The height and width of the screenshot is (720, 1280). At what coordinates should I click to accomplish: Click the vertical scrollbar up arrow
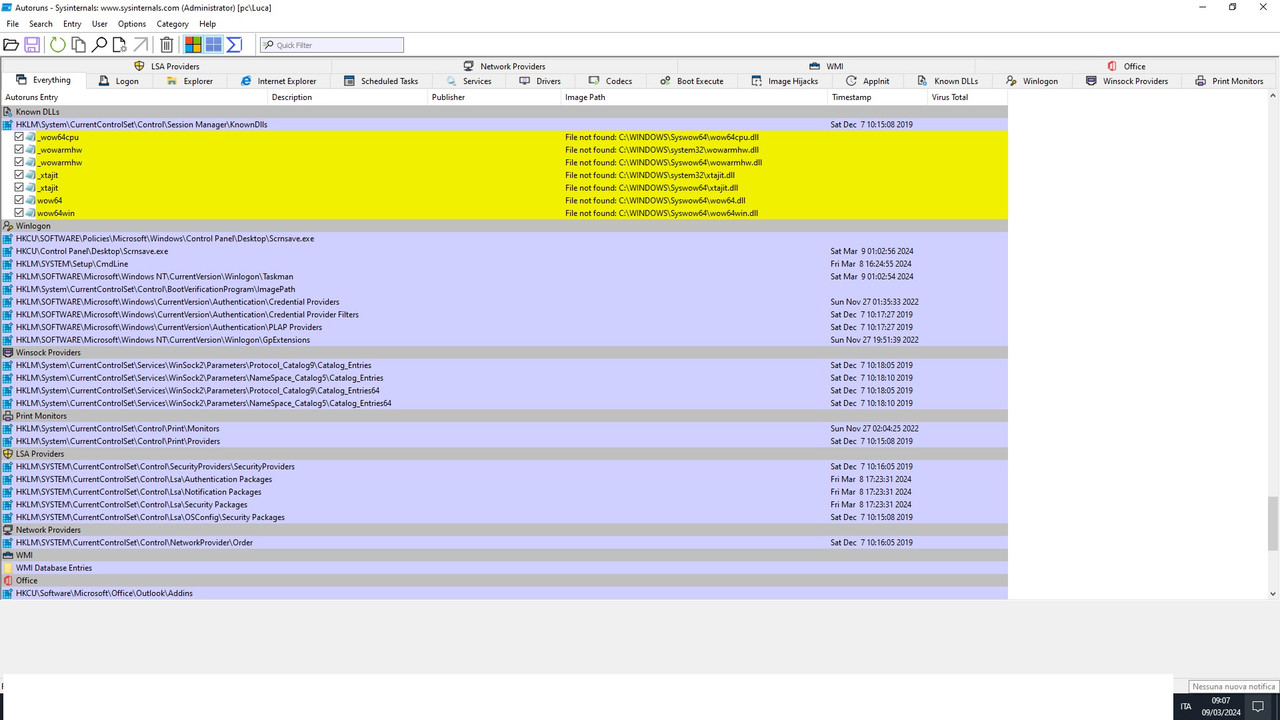click(x=1273, y=97)
